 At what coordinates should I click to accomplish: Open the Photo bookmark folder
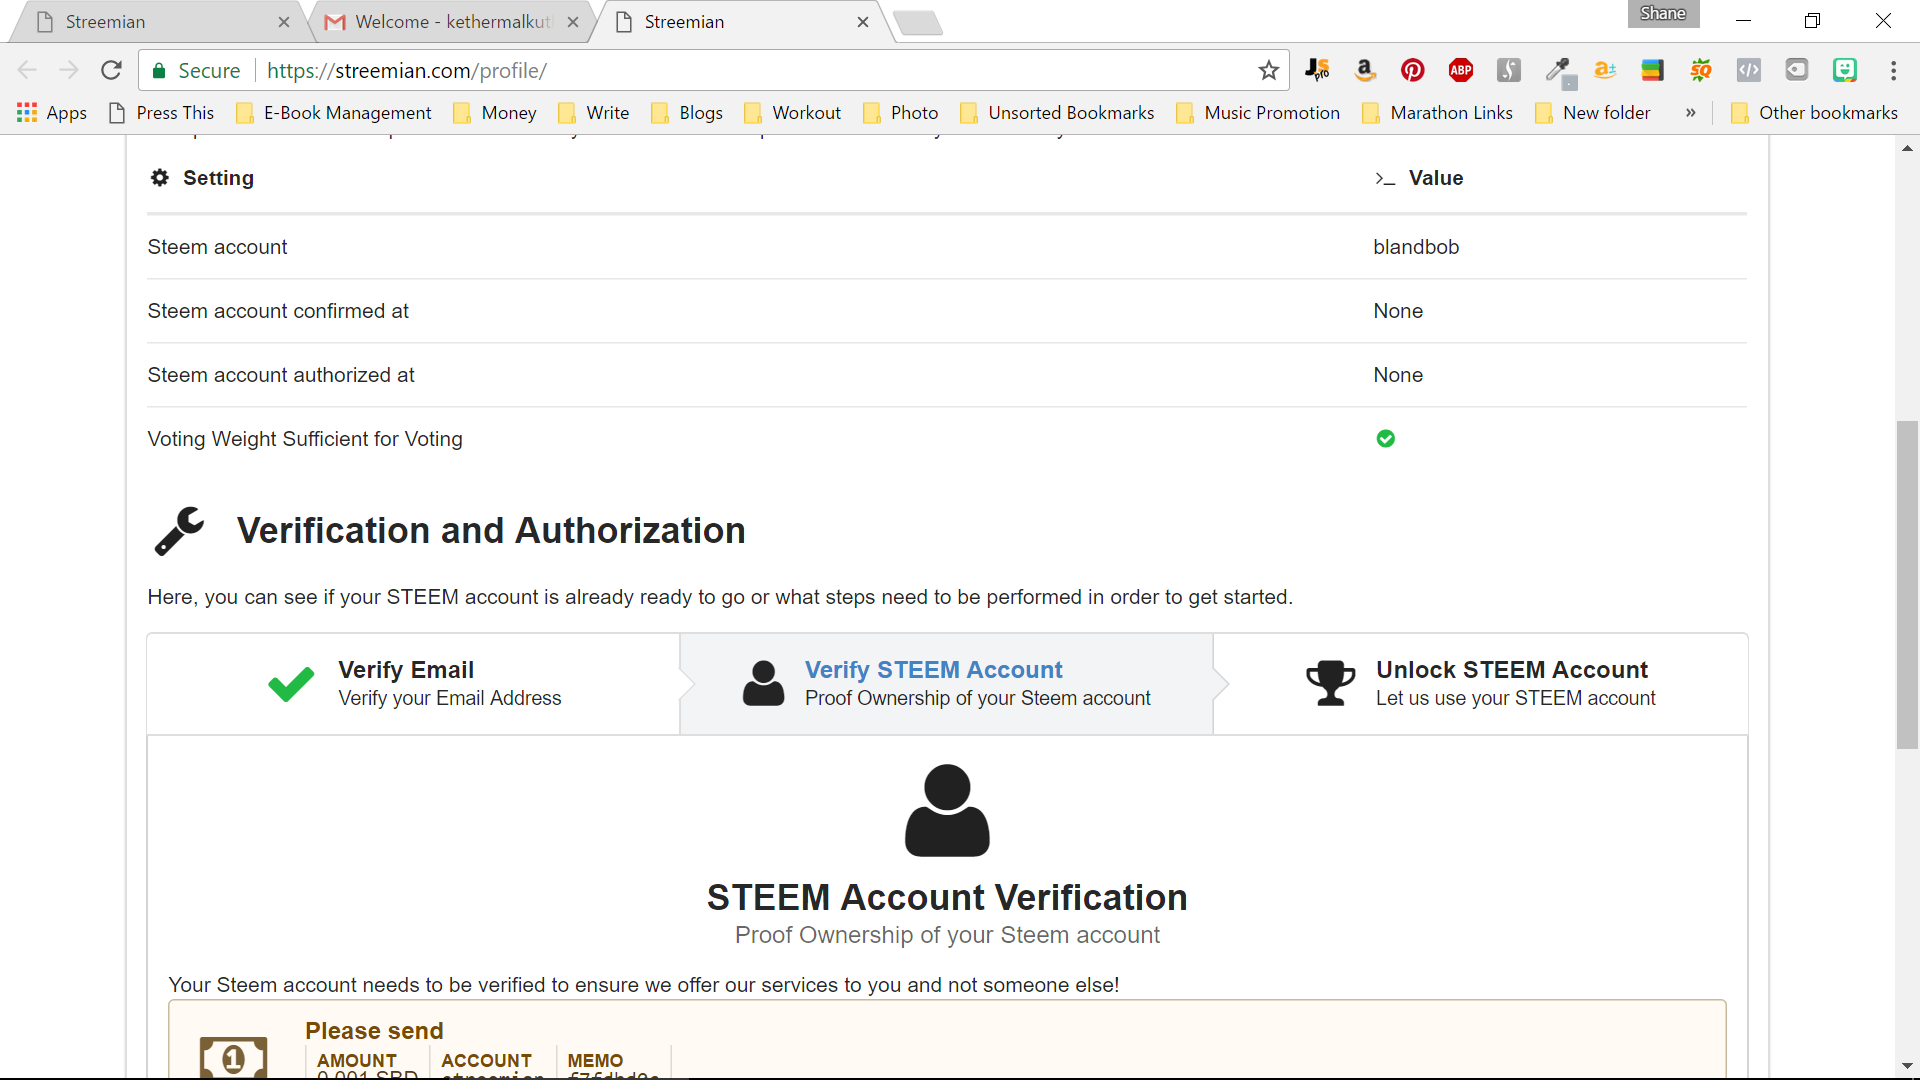pos(901,113)
